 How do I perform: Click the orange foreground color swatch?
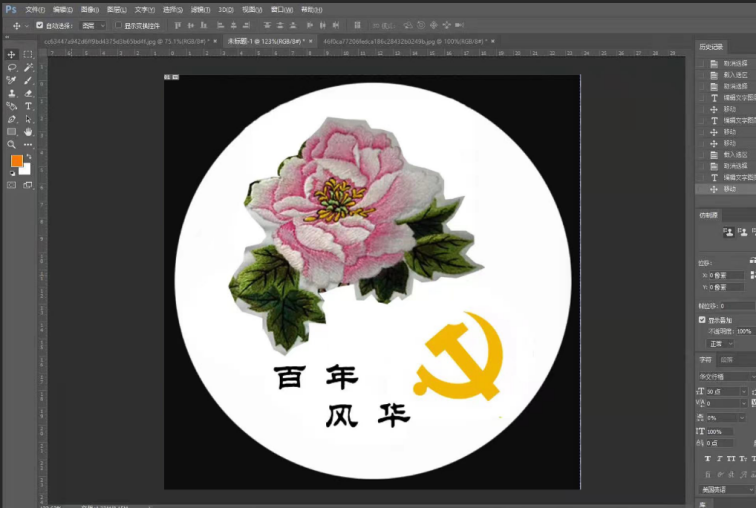pyautogui.click(x=16, y=161)
